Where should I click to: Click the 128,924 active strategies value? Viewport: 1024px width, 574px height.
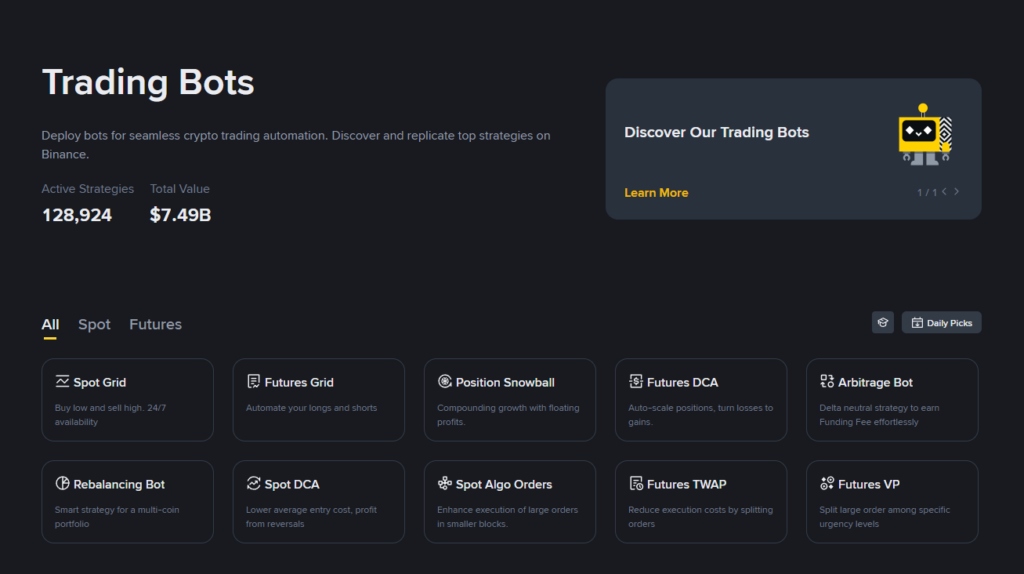[x=76, y=215]
